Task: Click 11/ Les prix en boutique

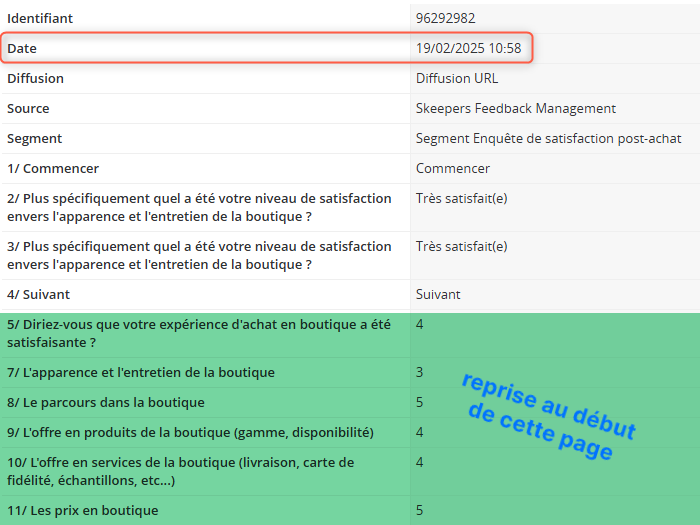Action: 83,510
